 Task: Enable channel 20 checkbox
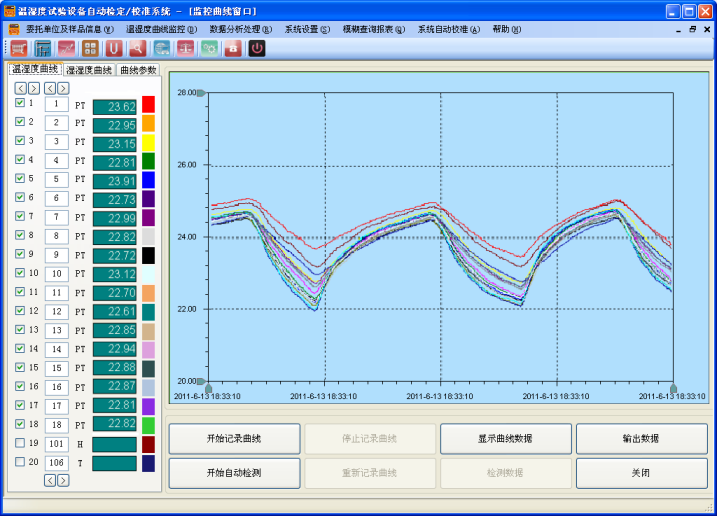coord(20,461)
